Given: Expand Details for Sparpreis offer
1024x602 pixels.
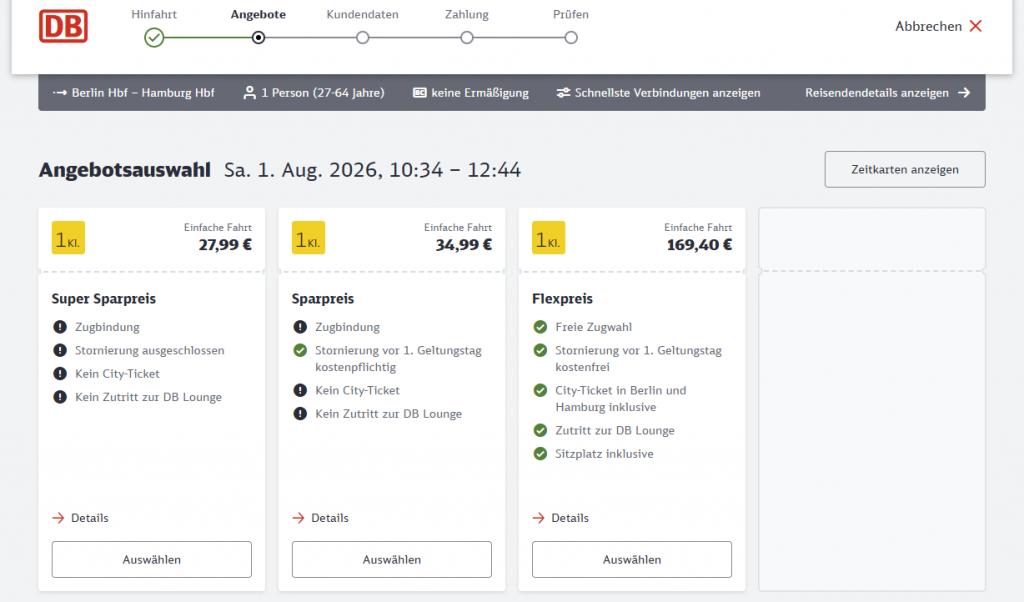Looking at the screenshot, I should (x=321, y=518).
